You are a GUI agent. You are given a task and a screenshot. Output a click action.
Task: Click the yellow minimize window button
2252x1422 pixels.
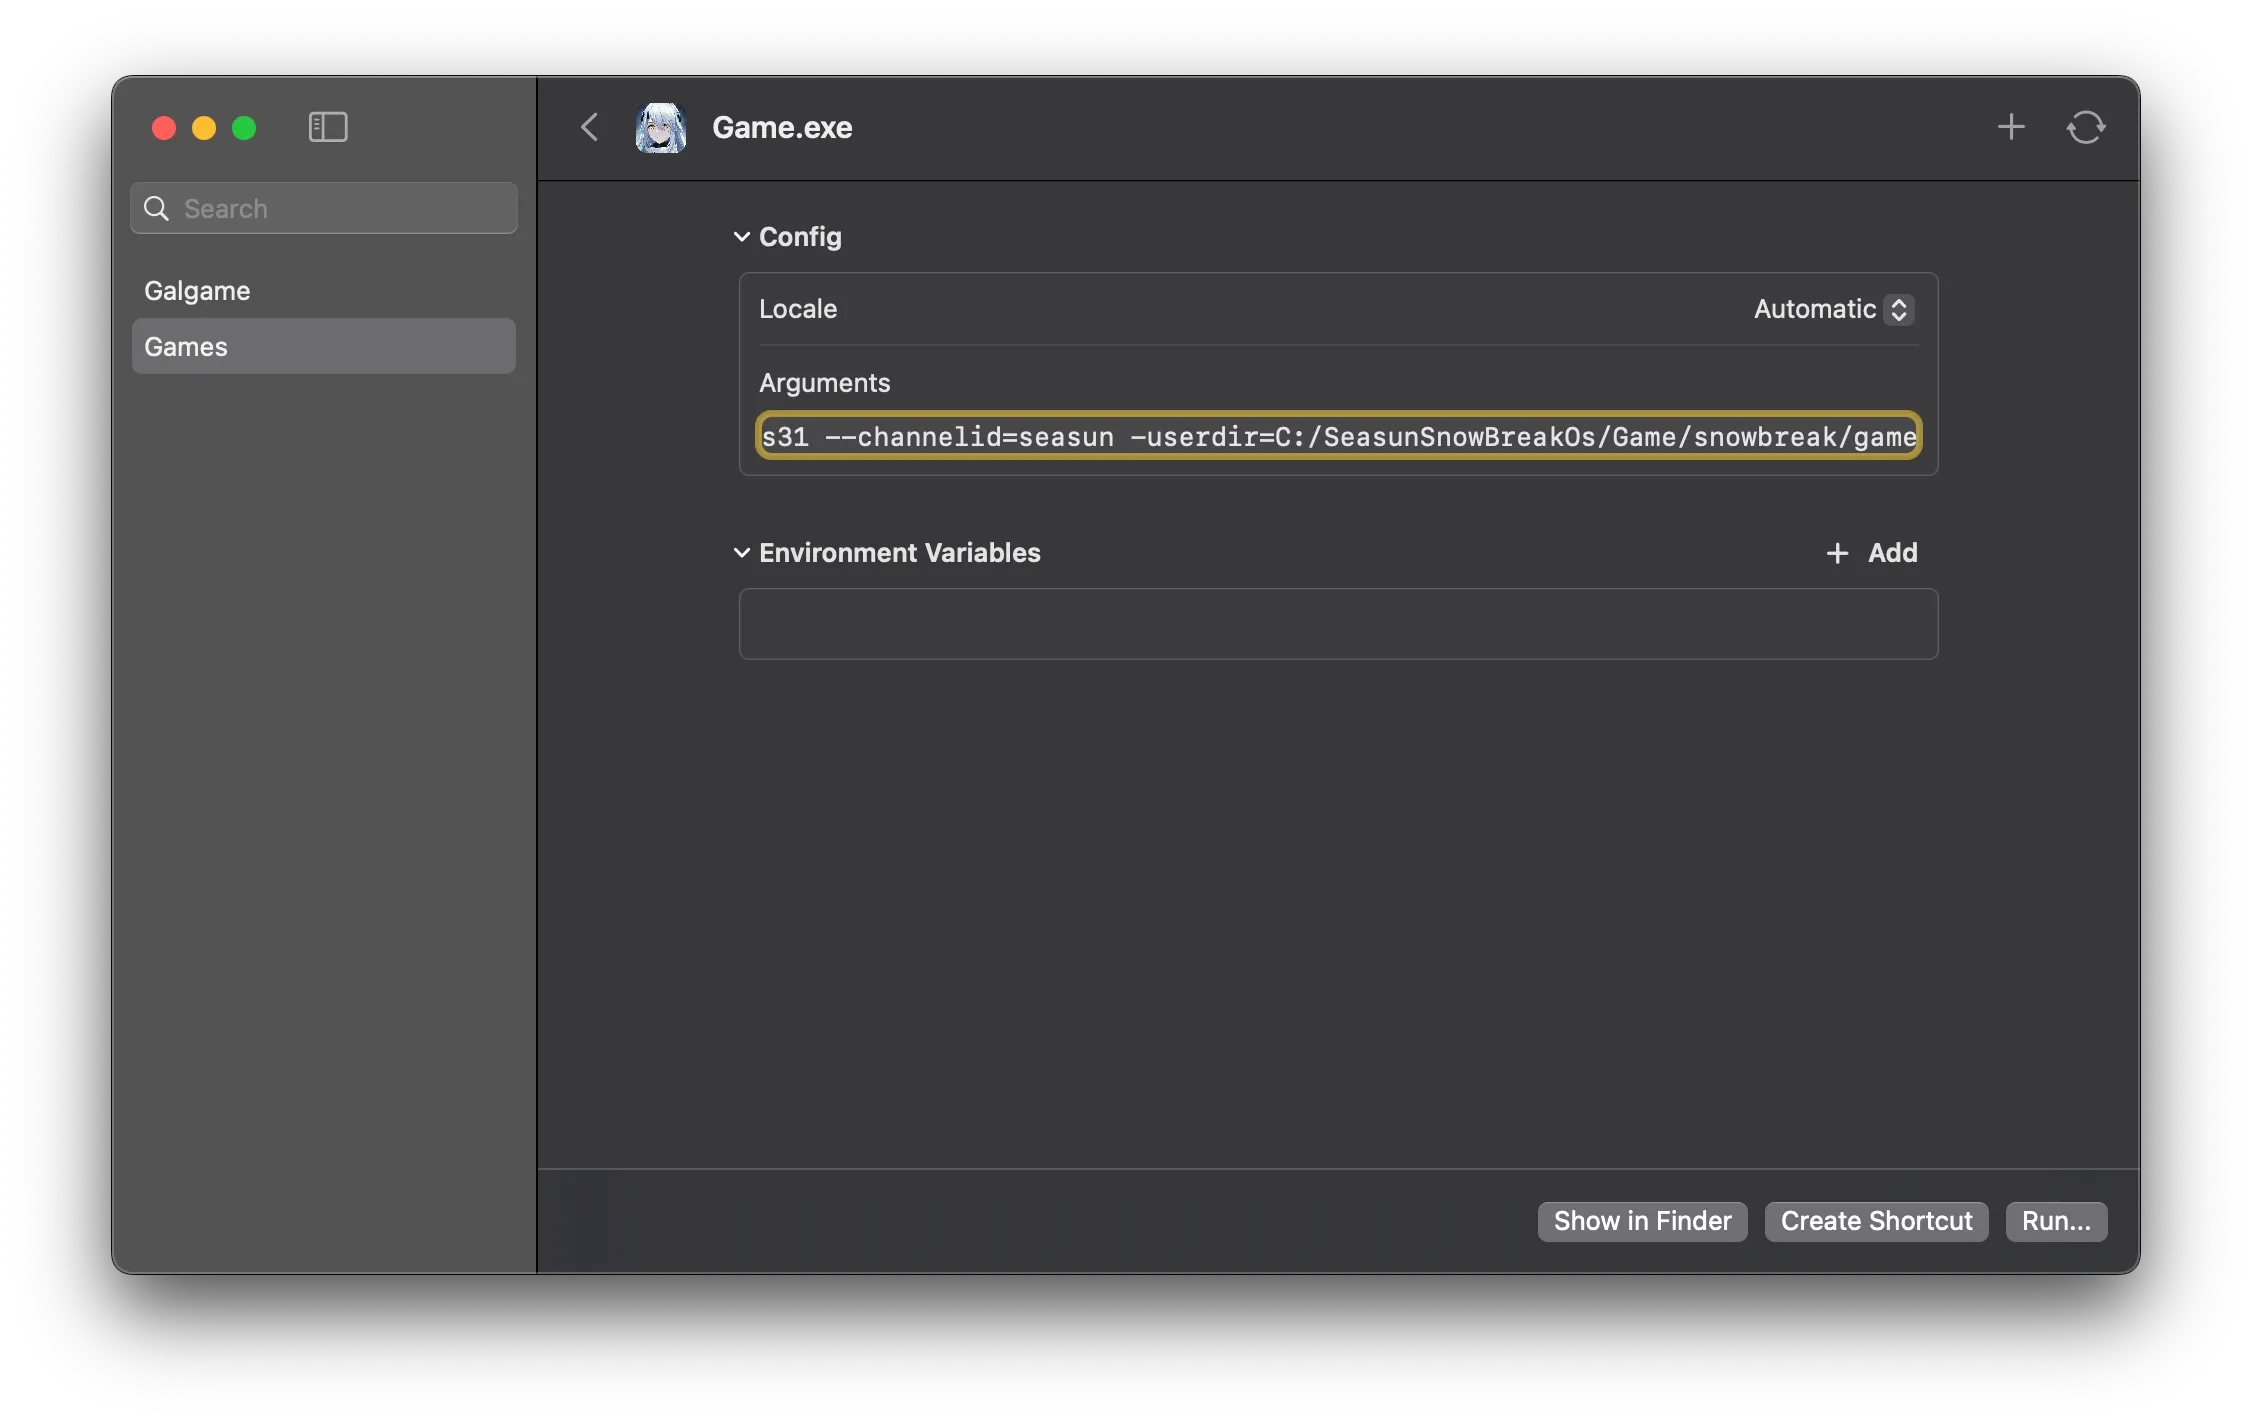(x=204, y=128)
